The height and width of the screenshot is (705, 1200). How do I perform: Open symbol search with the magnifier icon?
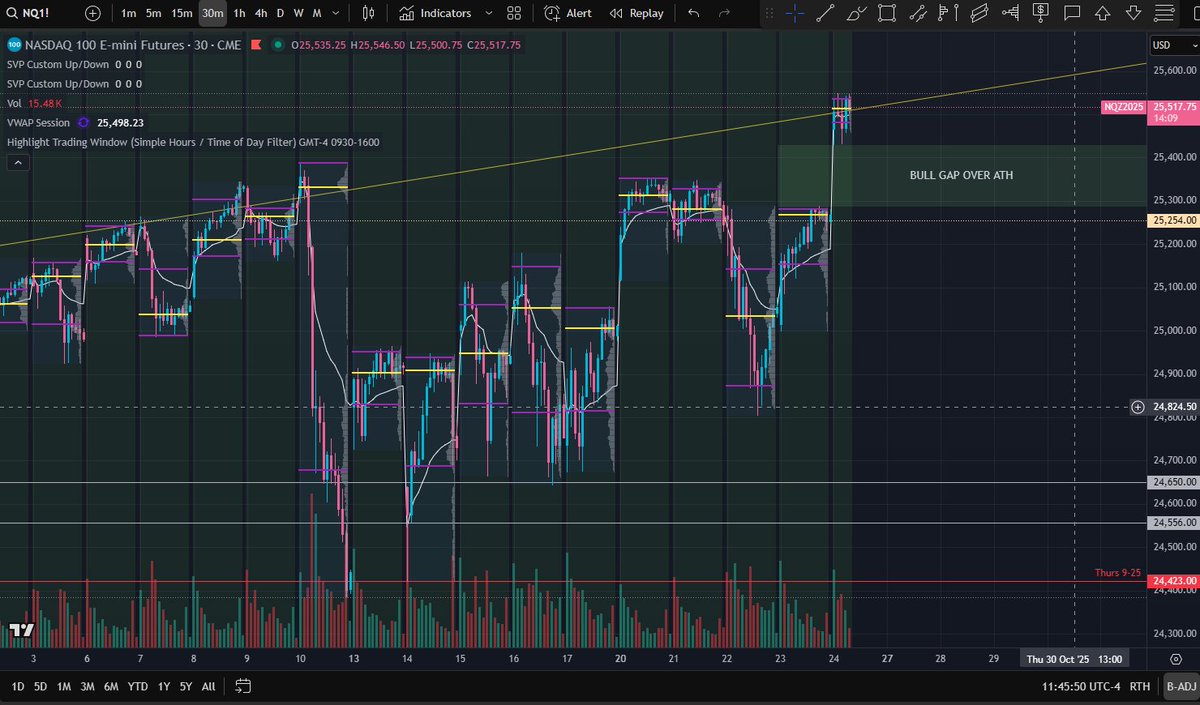(14, 13)
